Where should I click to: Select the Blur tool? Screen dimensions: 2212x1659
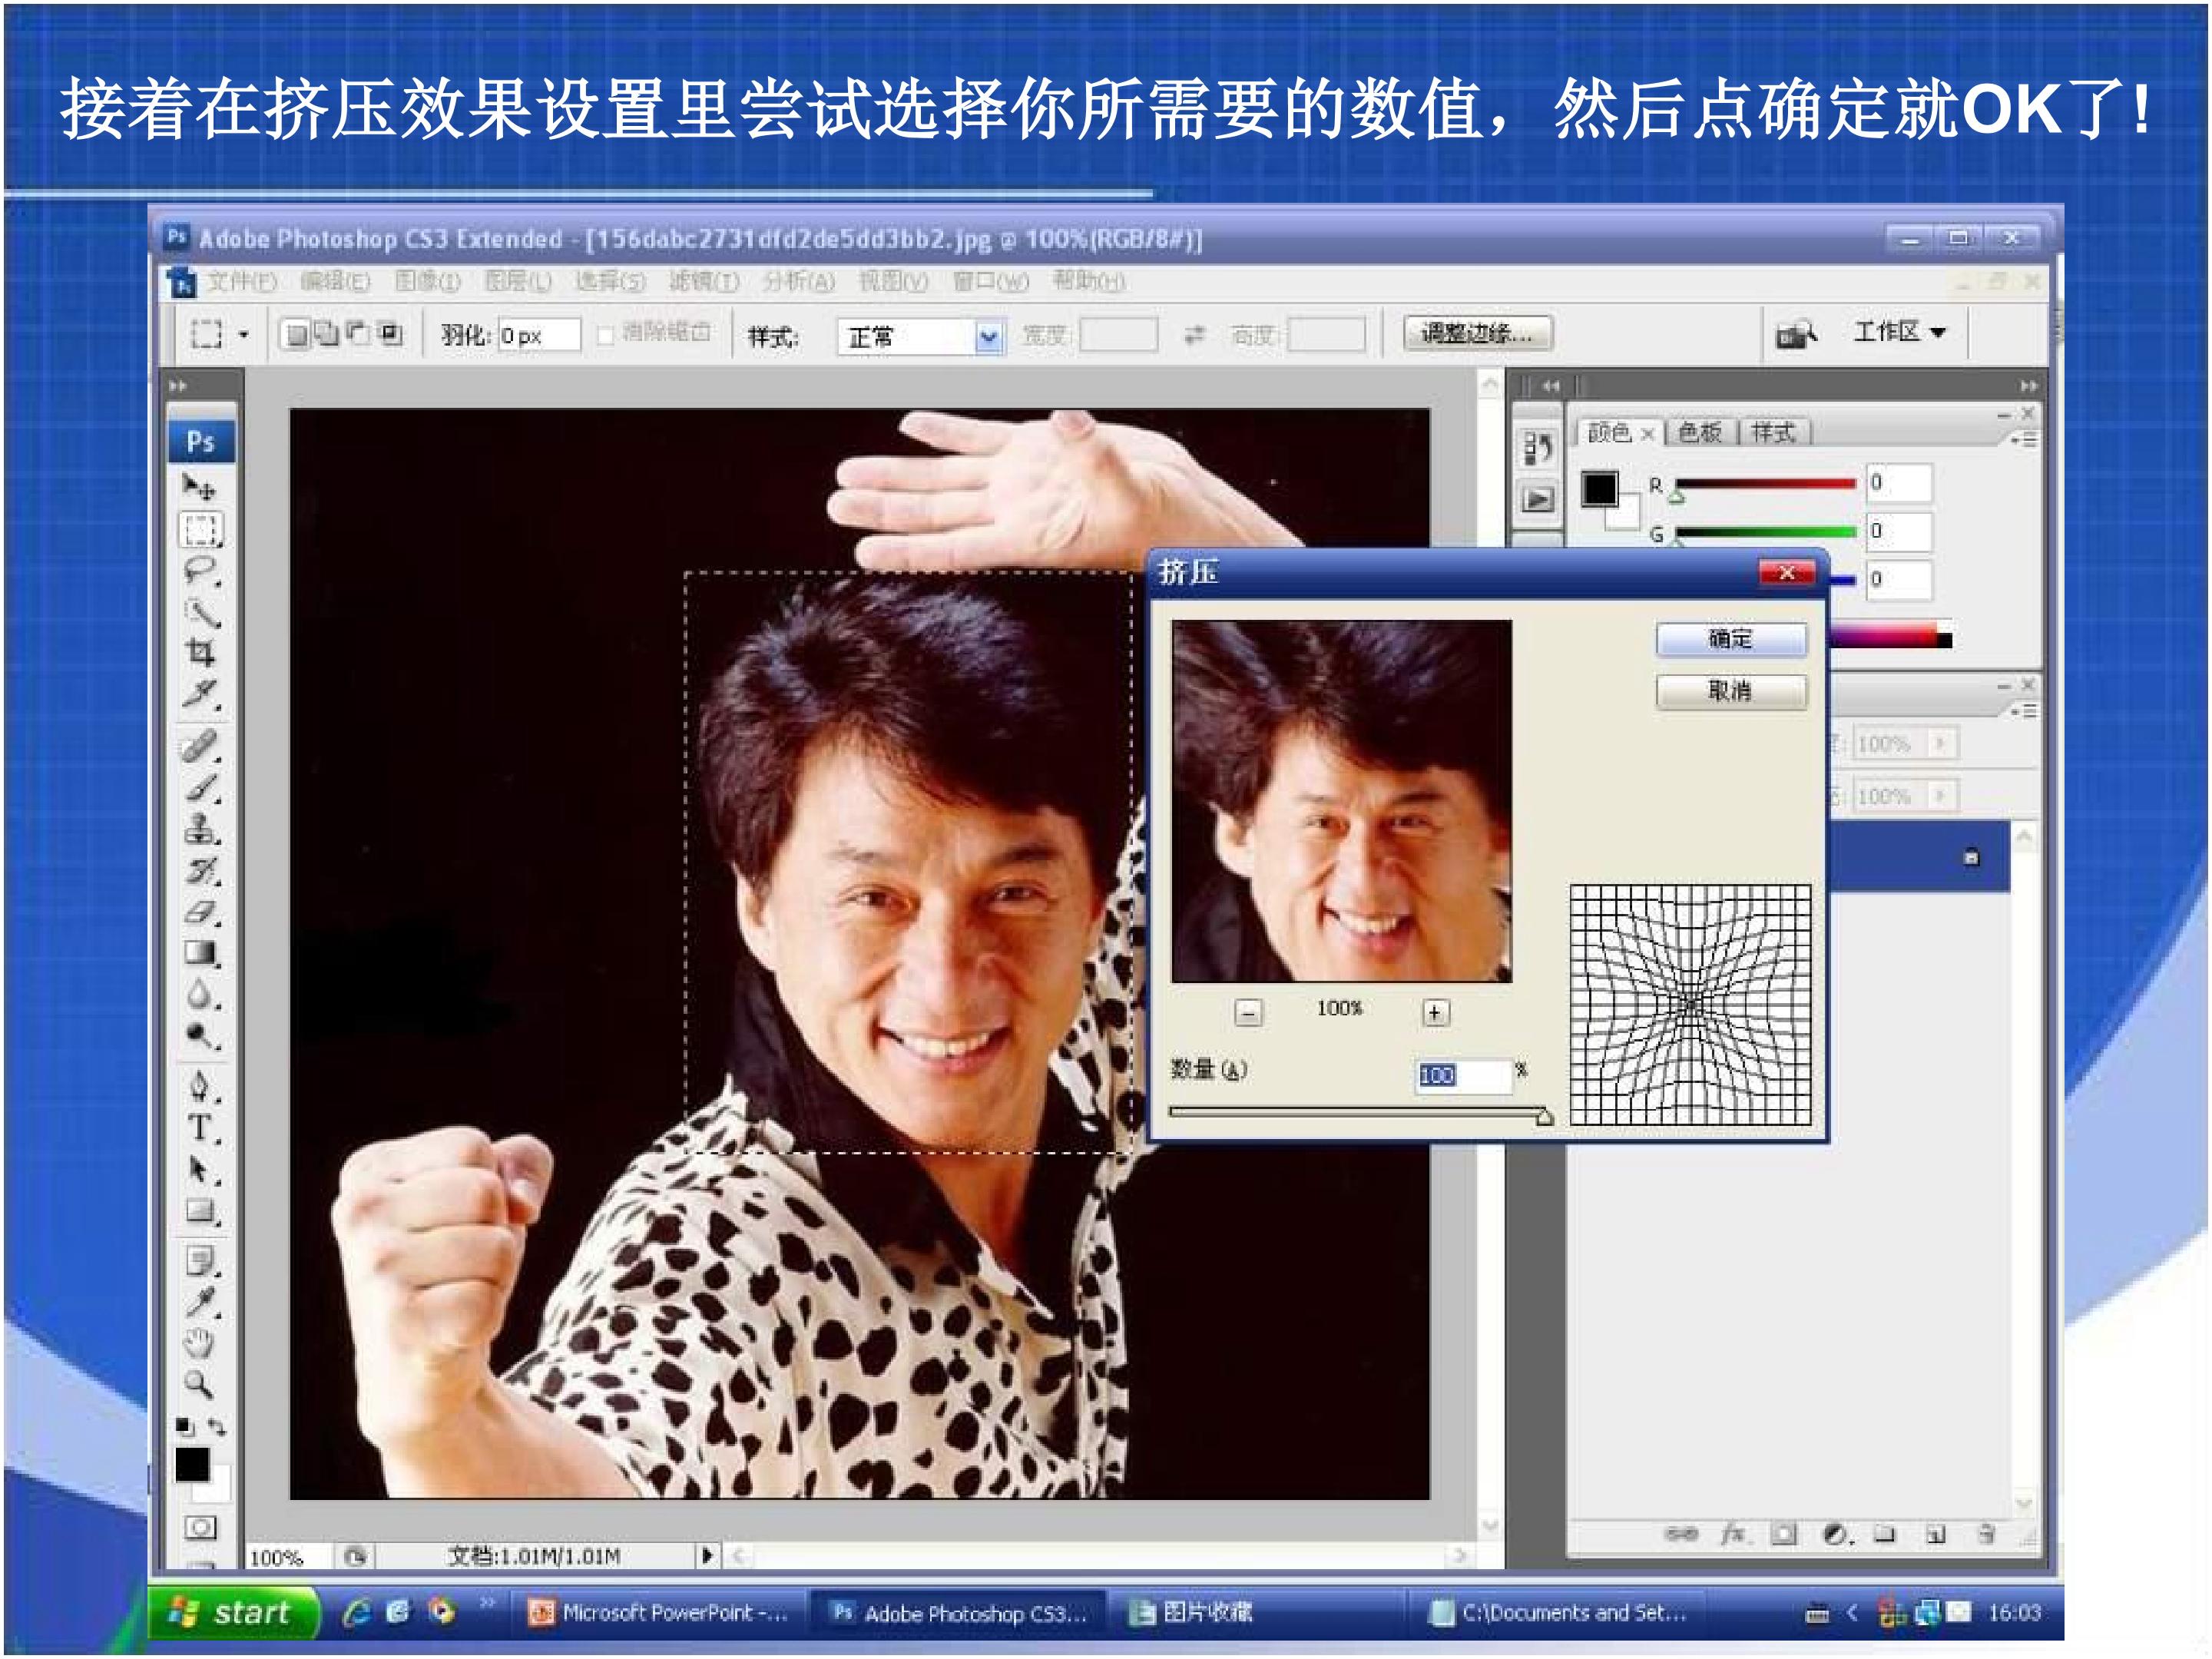pos(200,994)
